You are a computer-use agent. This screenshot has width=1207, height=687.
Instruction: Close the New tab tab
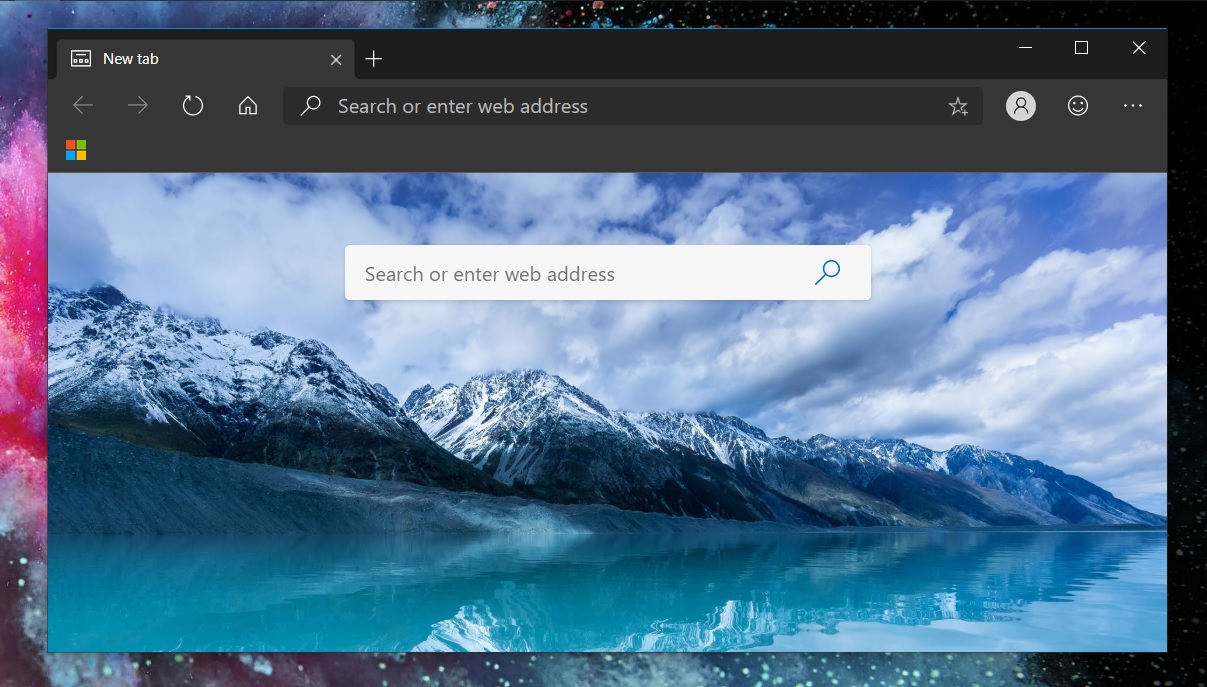tap(336, 59)
